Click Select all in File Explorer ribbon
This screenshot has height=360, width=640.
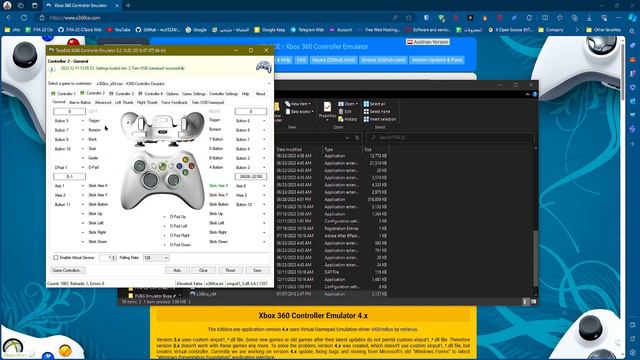pos(374,104)
